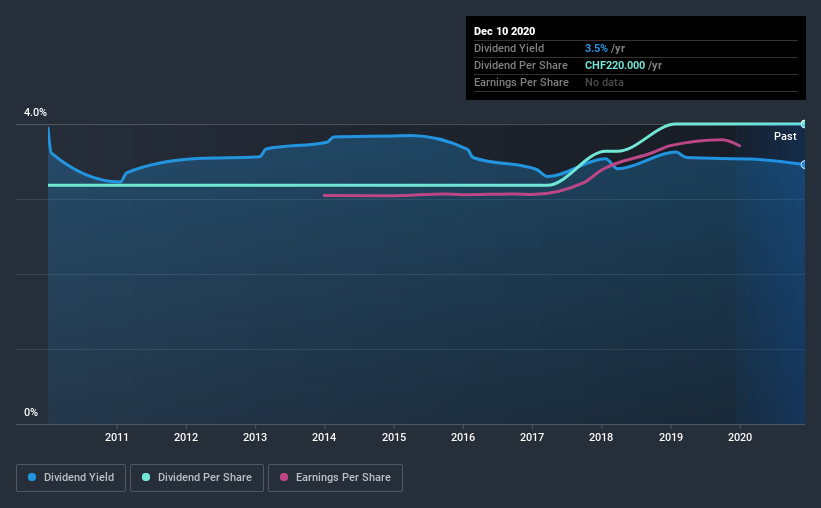The image size is (821, 508).
Task: Click the 2018 x-axis label
Action: (x=601, y=437)
